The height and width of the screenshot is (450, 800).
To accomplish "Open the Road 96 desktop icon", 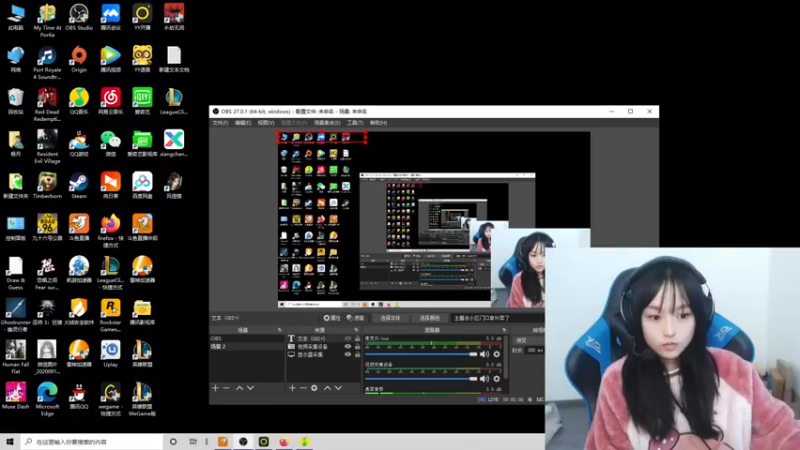I will click(x=47, y=228).
